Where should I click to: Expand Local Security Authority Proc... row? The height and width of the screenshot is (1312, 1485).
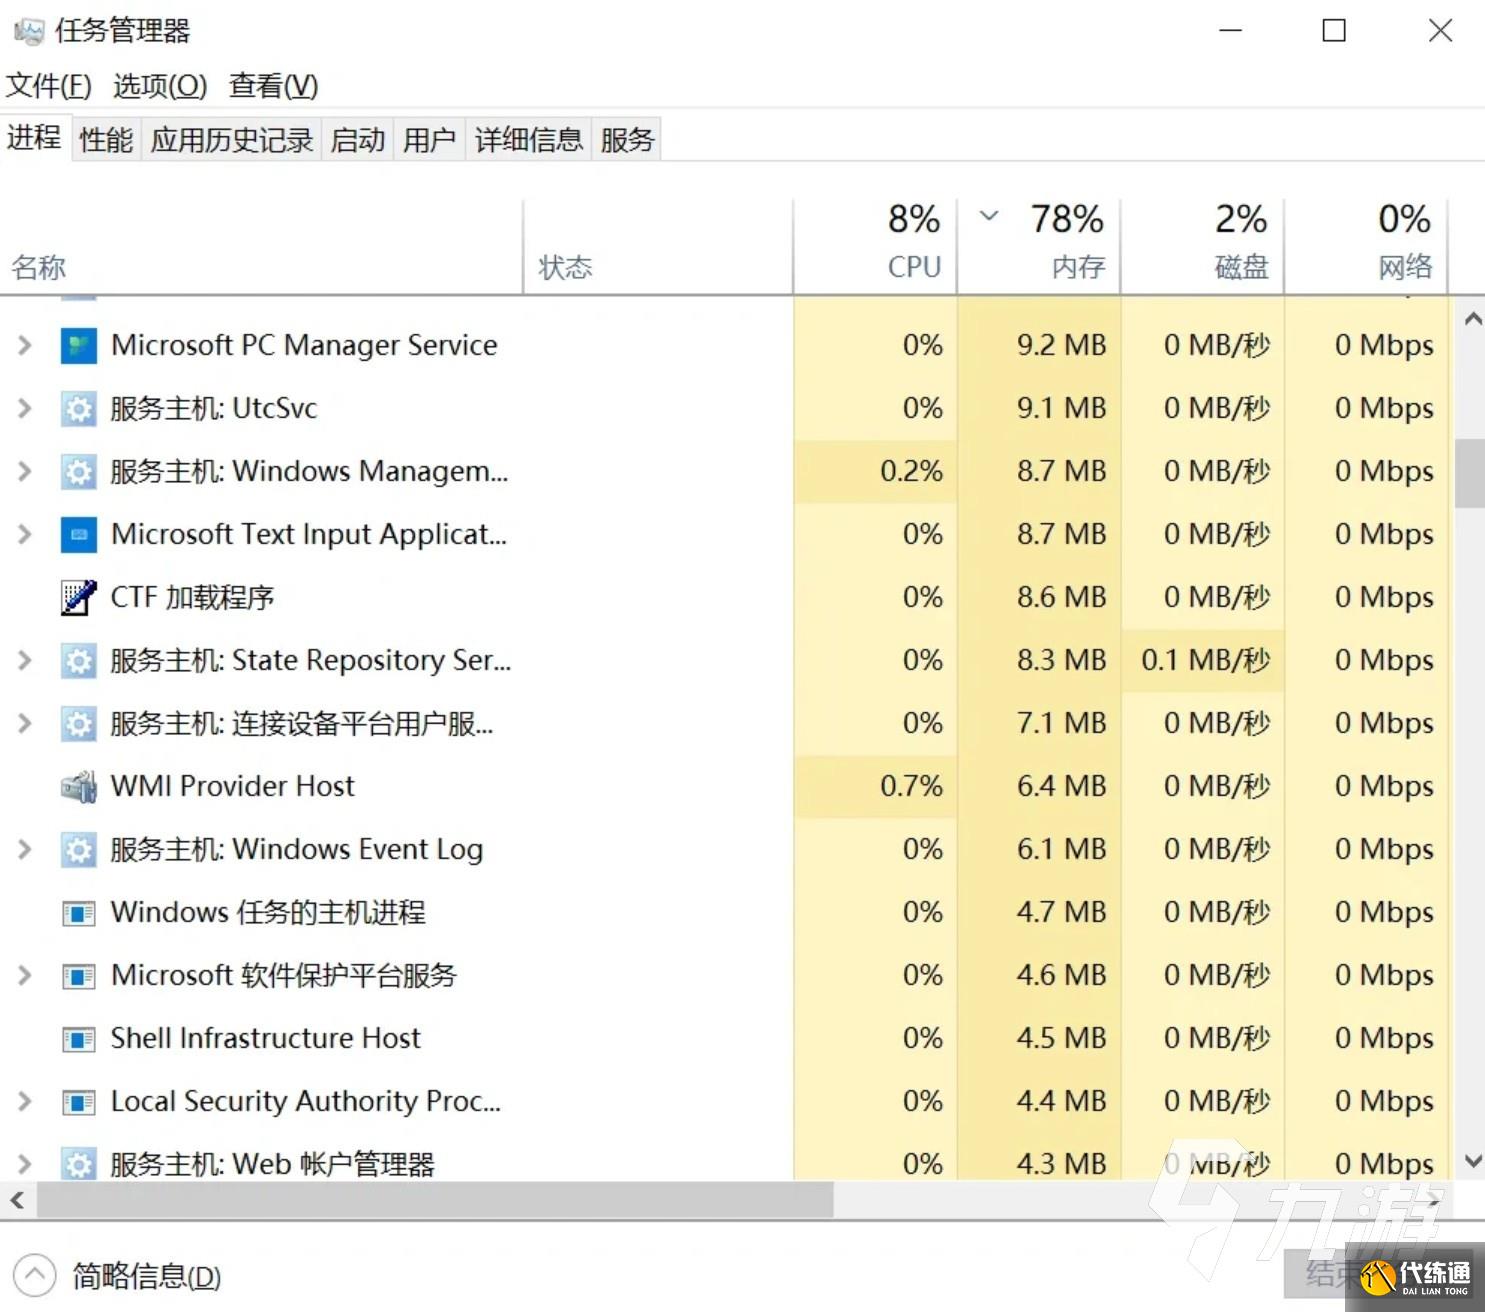[25, 1102]
